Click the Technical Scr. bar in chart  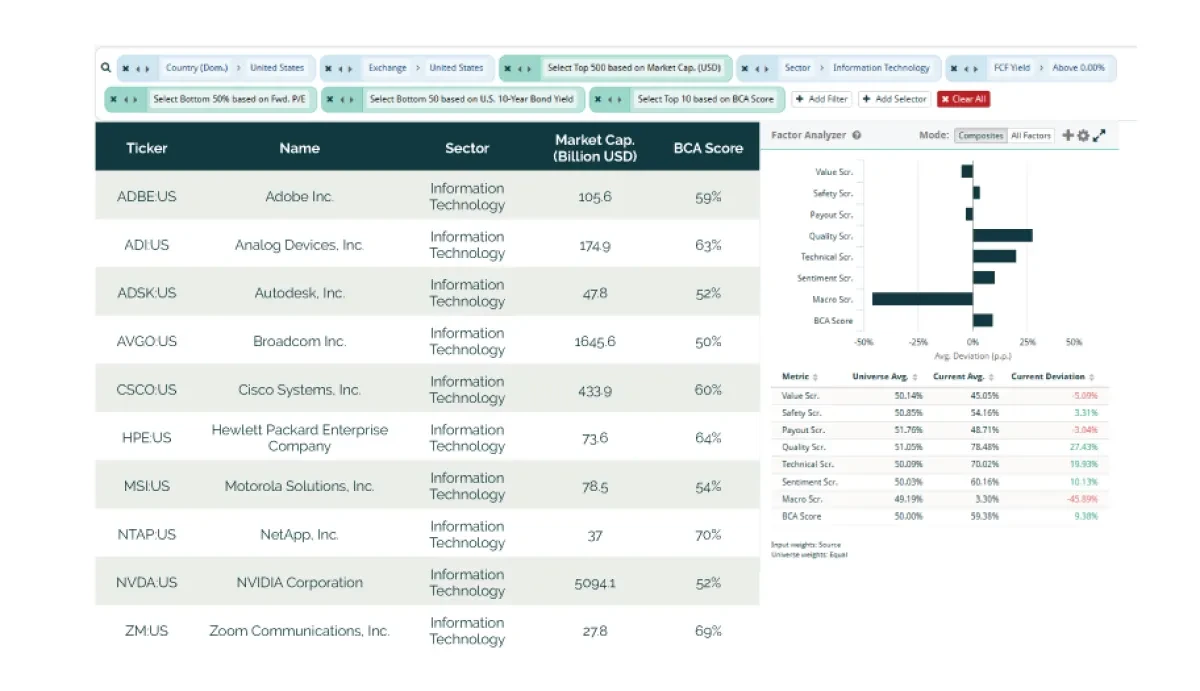994,256
